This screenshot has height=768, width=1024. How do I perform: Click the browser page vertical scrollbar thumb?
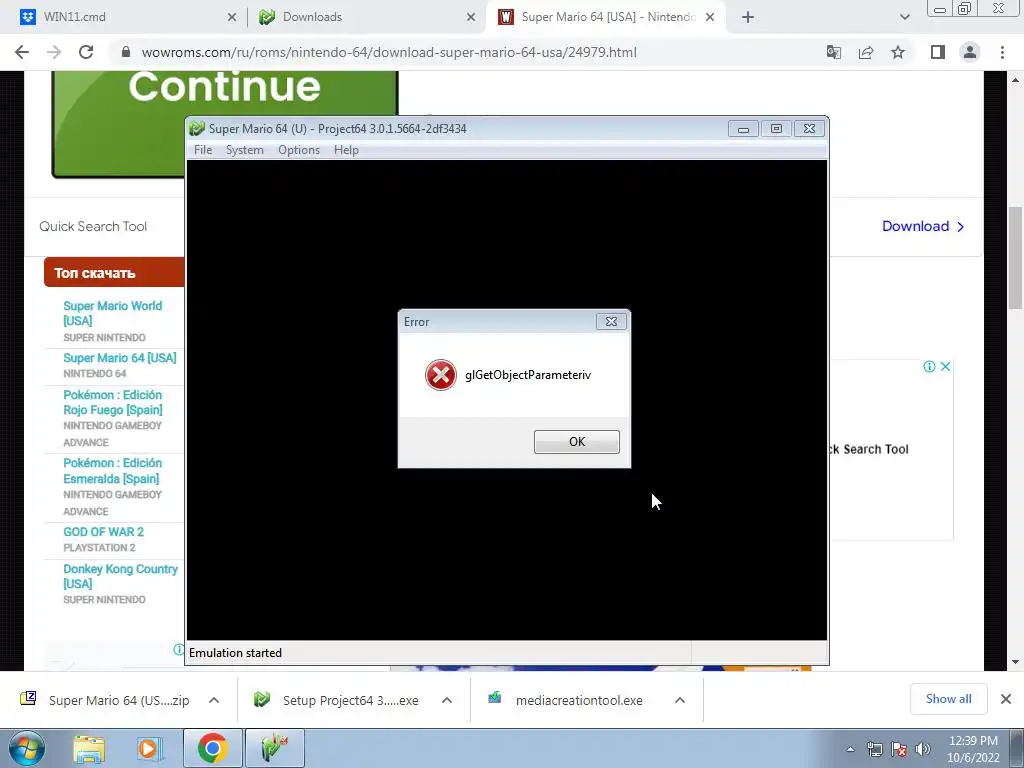pyautogui.click(x=1015, y=258)
